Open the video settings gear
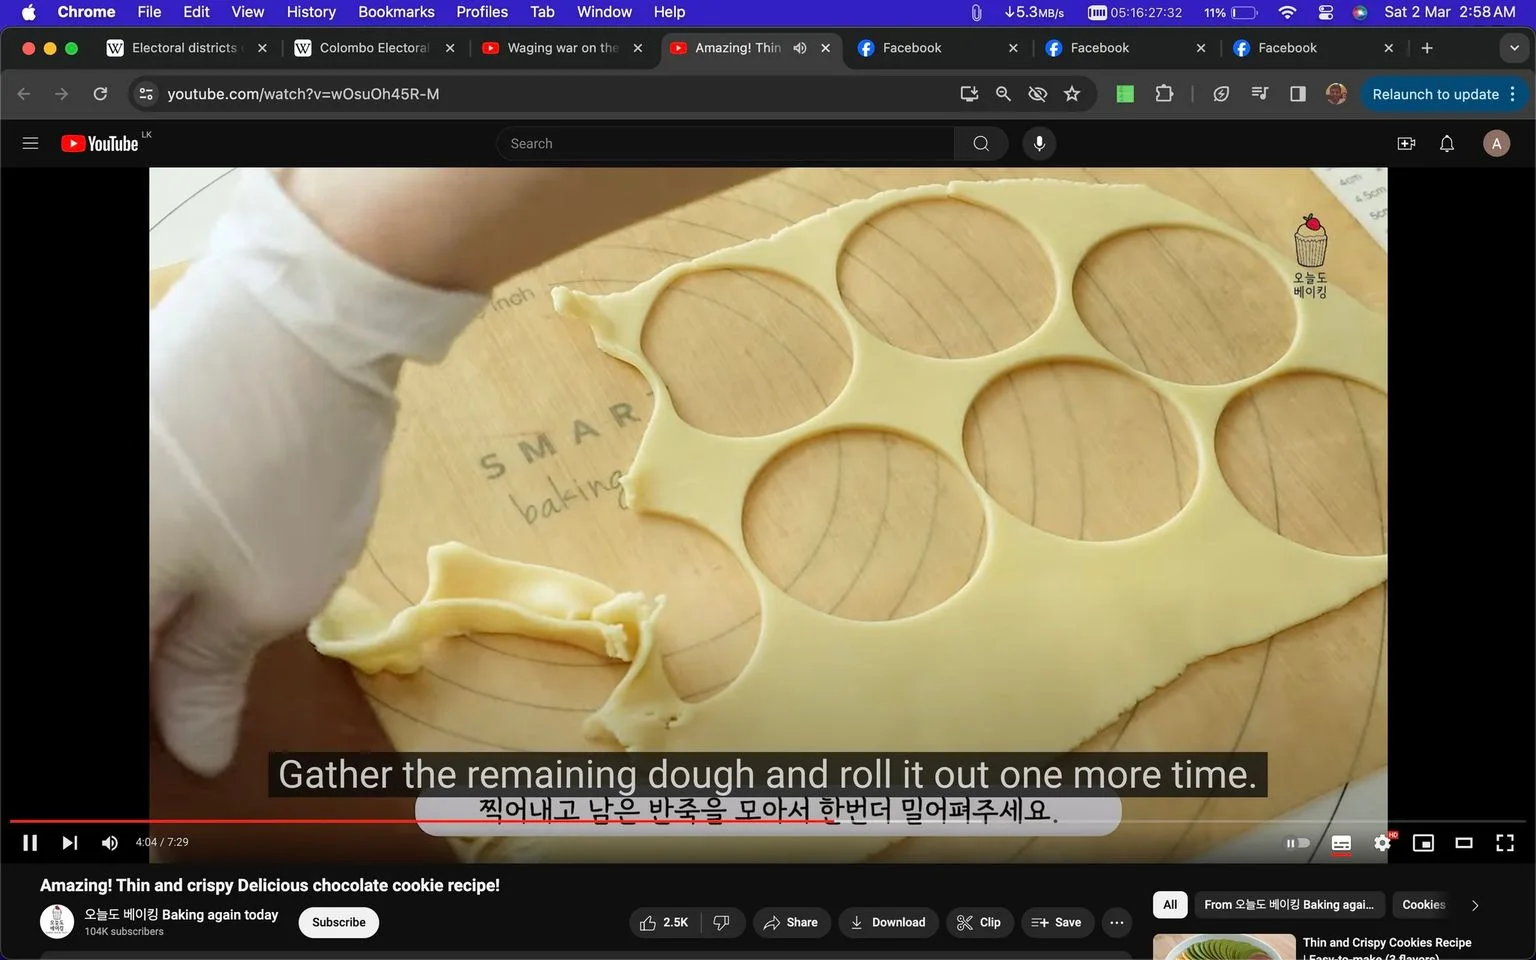Image resolution: width=1536 pixels, height=960 pixels. 1382,843
